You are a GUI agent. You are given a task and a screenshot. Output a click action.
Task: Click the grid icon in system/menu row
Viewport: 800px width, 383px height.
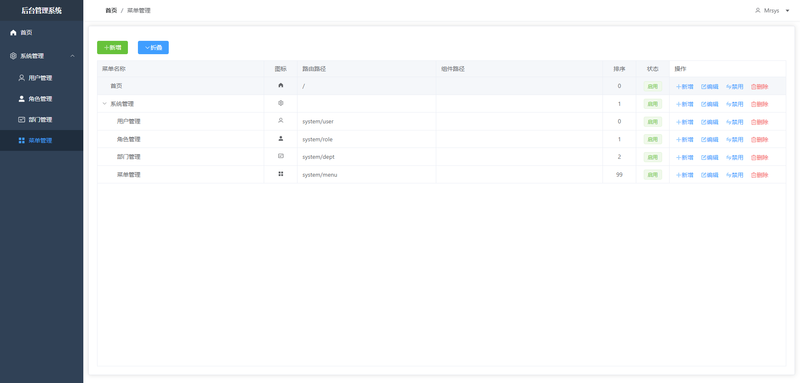point(281,174)
